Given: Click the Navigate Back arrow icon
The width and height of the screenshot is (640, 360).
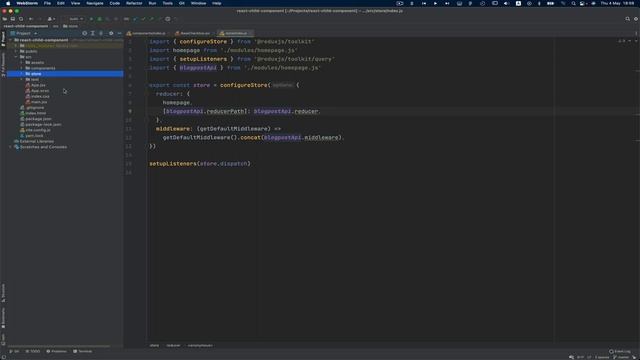Looking at the screenshot, I should 31,19.
